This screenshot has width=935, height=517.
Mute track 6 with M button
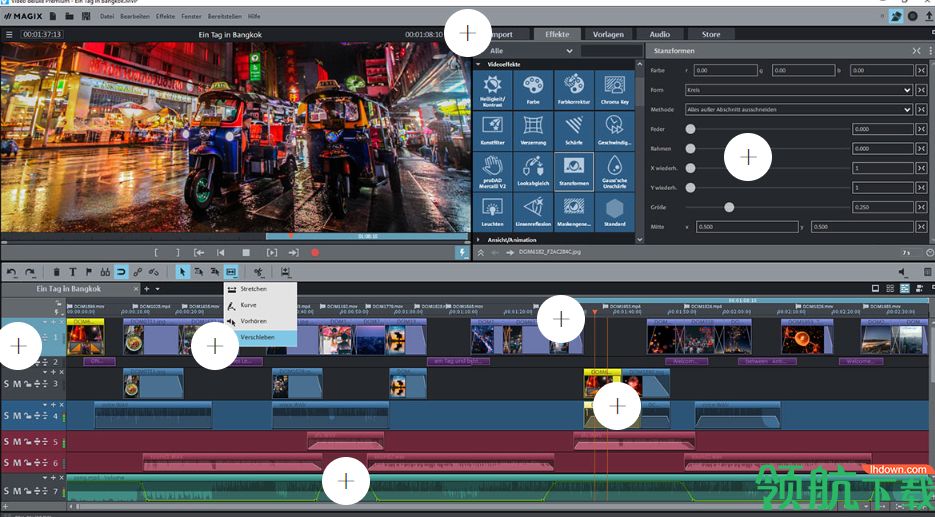[x=17, y=463]
